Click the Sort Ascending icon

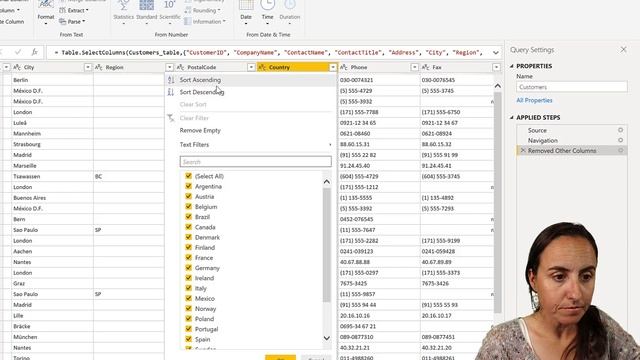pyautogui.click(x=171, y=80)
